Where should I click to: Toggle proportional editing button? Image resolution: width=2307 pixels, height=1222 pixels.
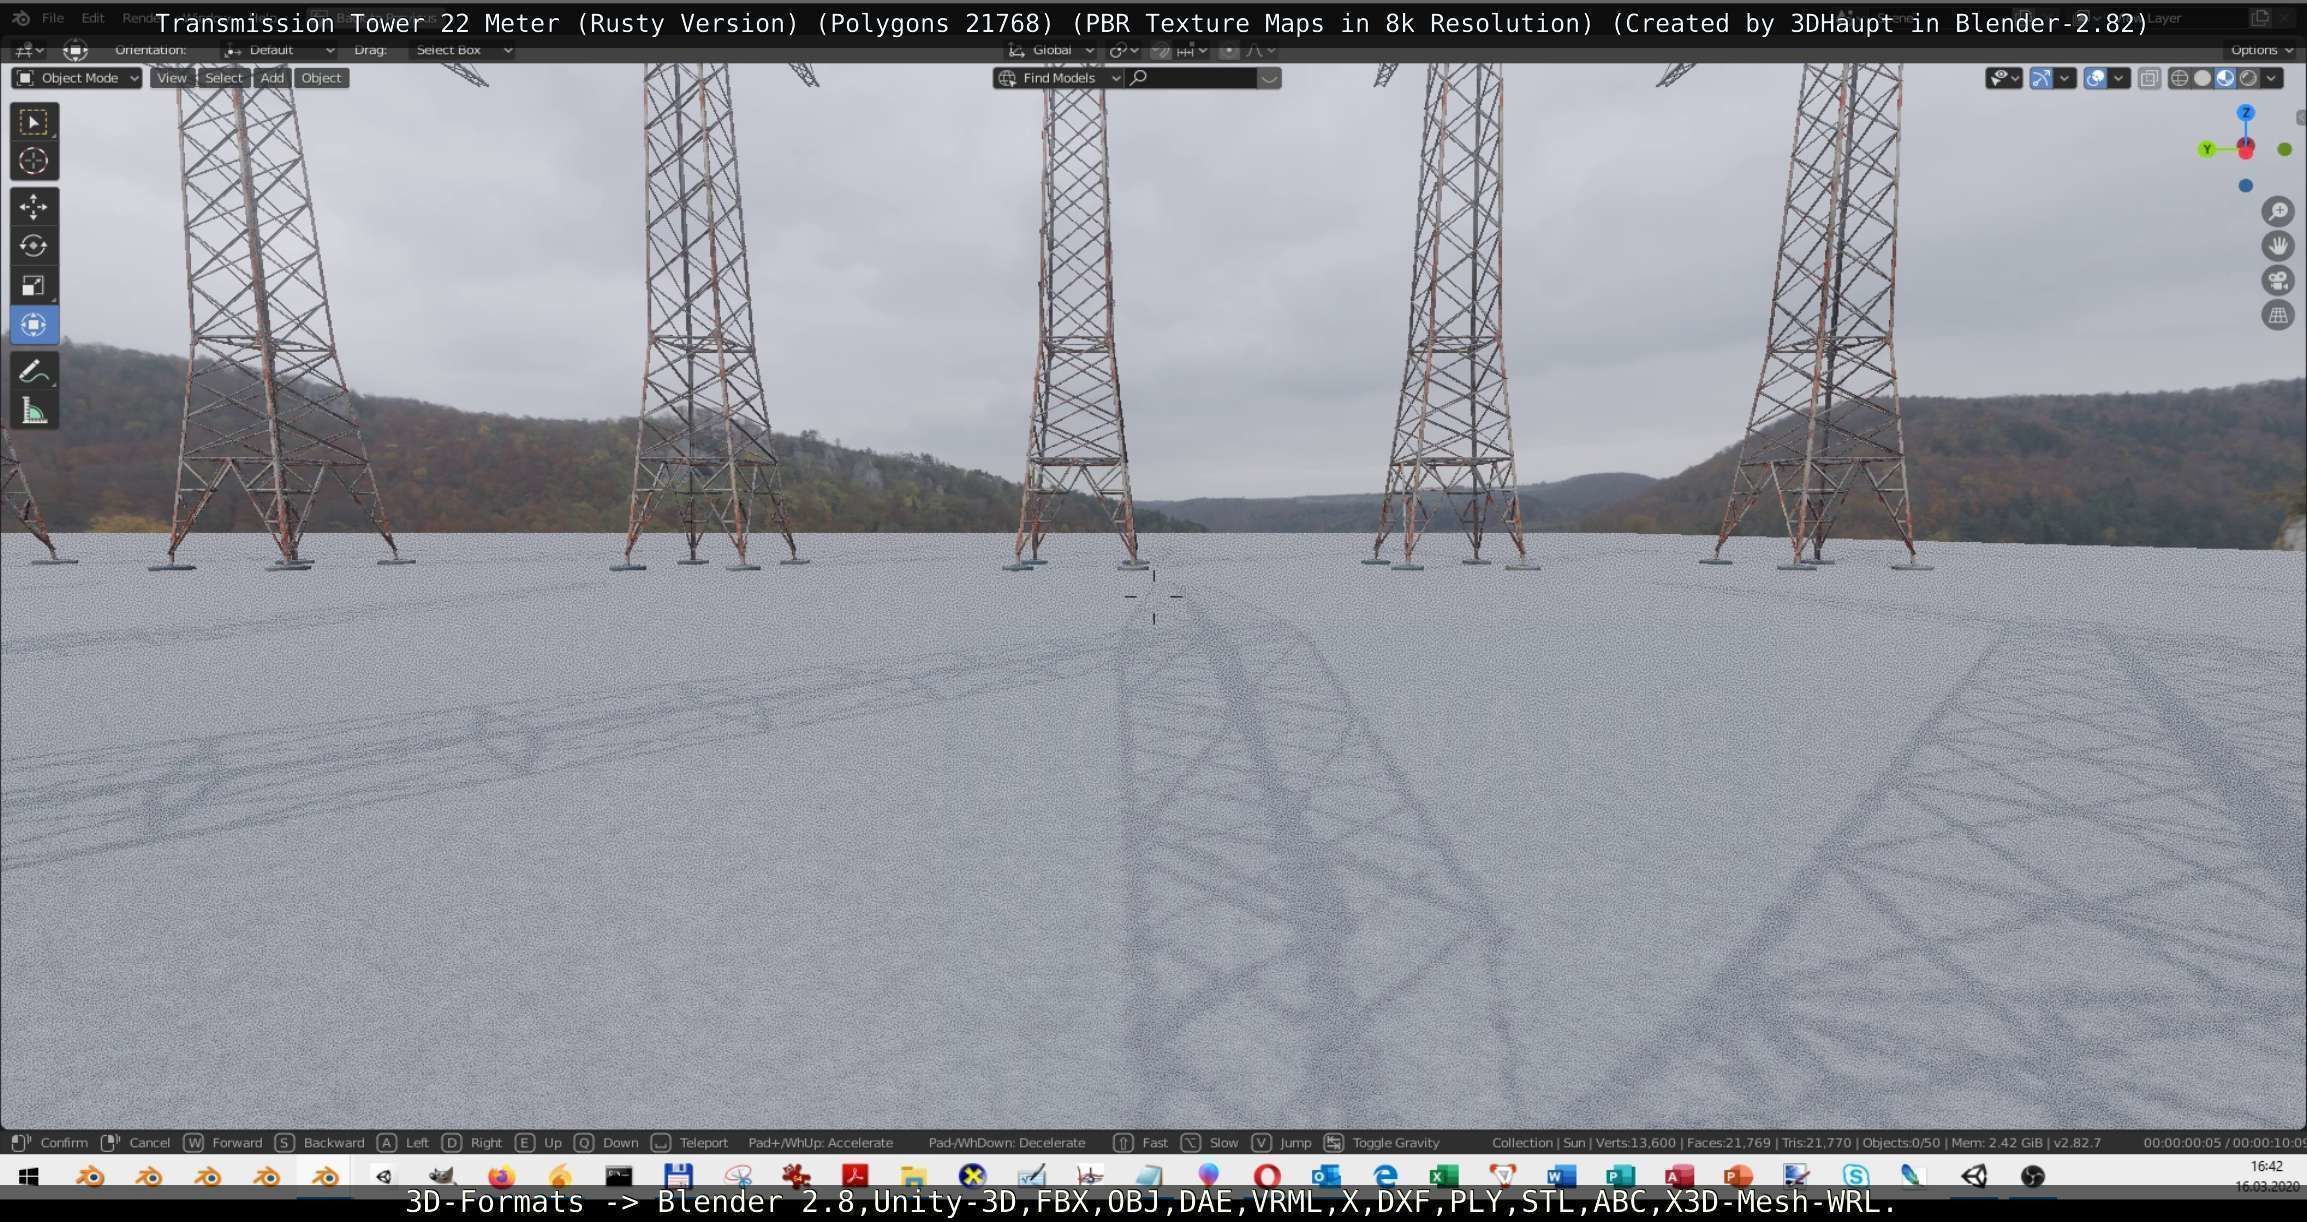point(1229,50)
